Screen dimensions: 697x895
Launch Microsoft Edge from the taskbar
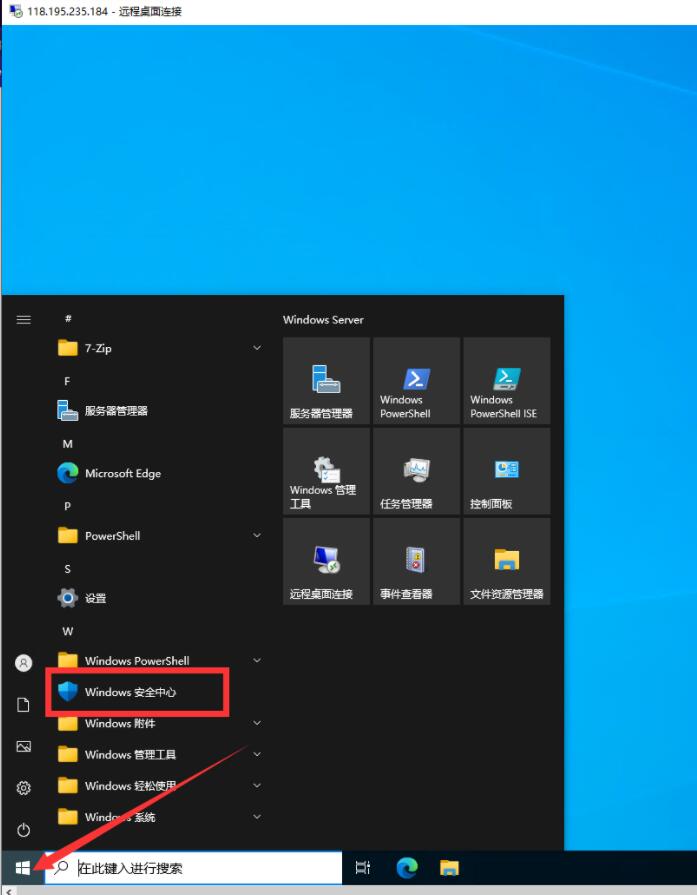click(x=406, y=868)
